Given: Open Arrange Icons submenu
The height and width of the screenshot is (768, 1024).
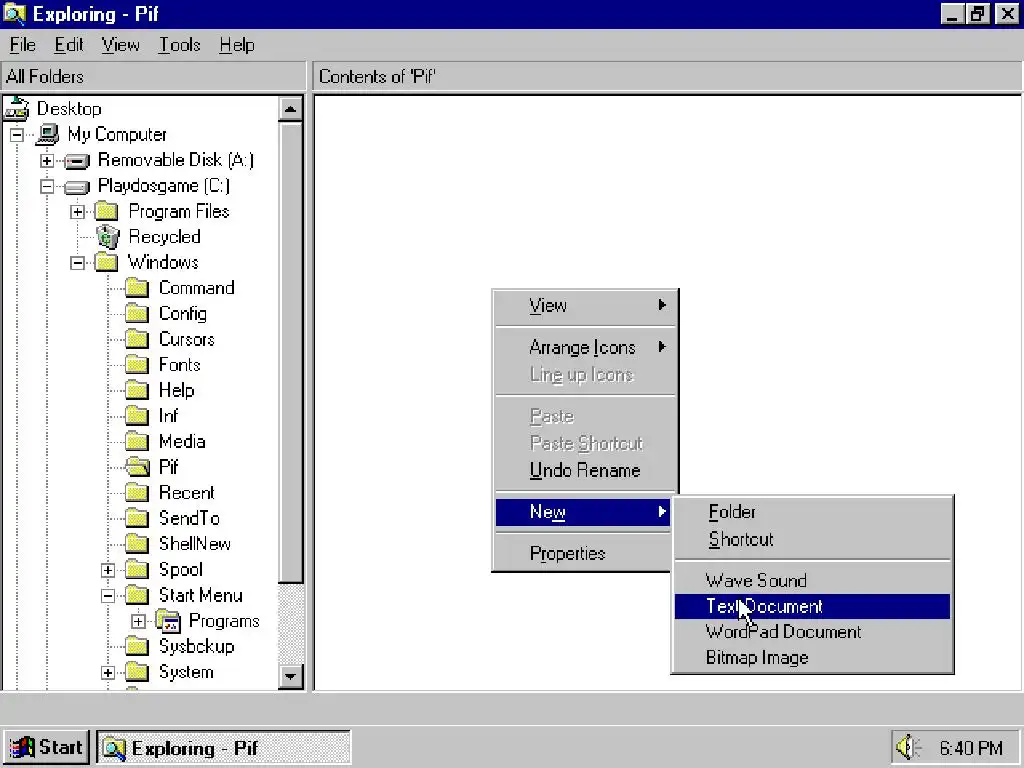Looking at the screenshot, I should tap(586, 347).
